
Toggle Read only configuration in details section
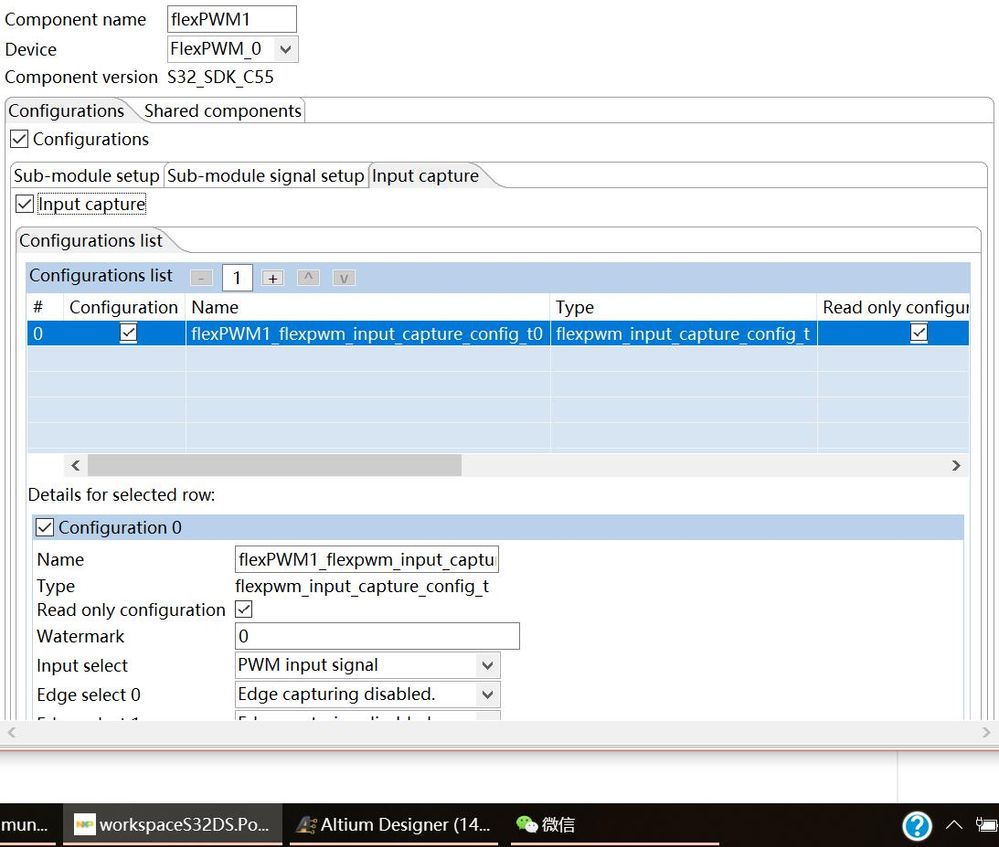243,609
